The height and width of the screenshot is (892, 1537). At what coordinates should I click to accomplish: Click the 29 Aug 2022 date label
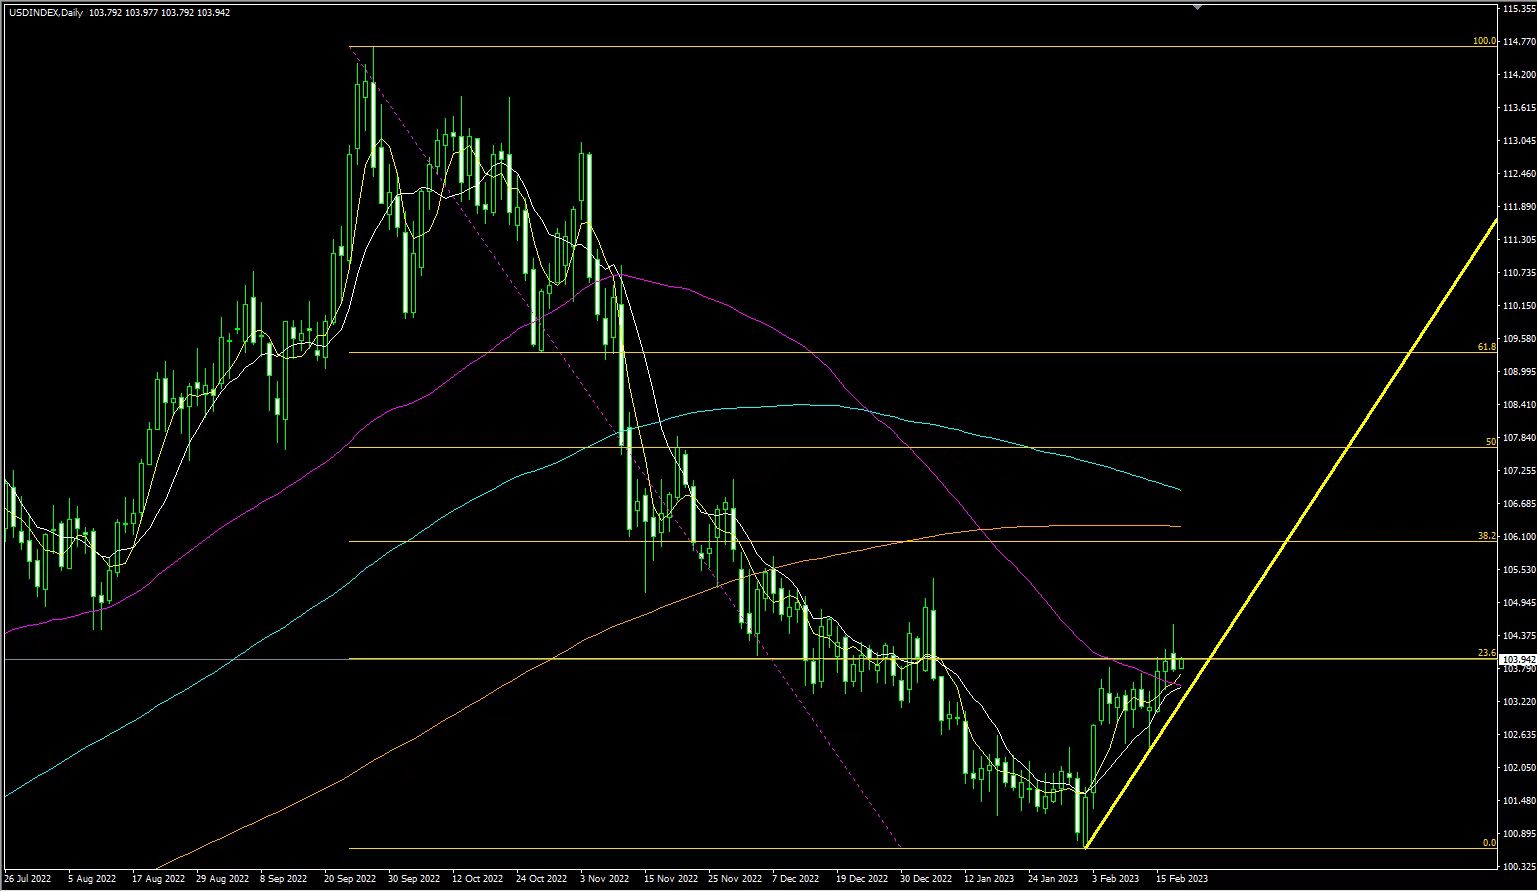221,880
